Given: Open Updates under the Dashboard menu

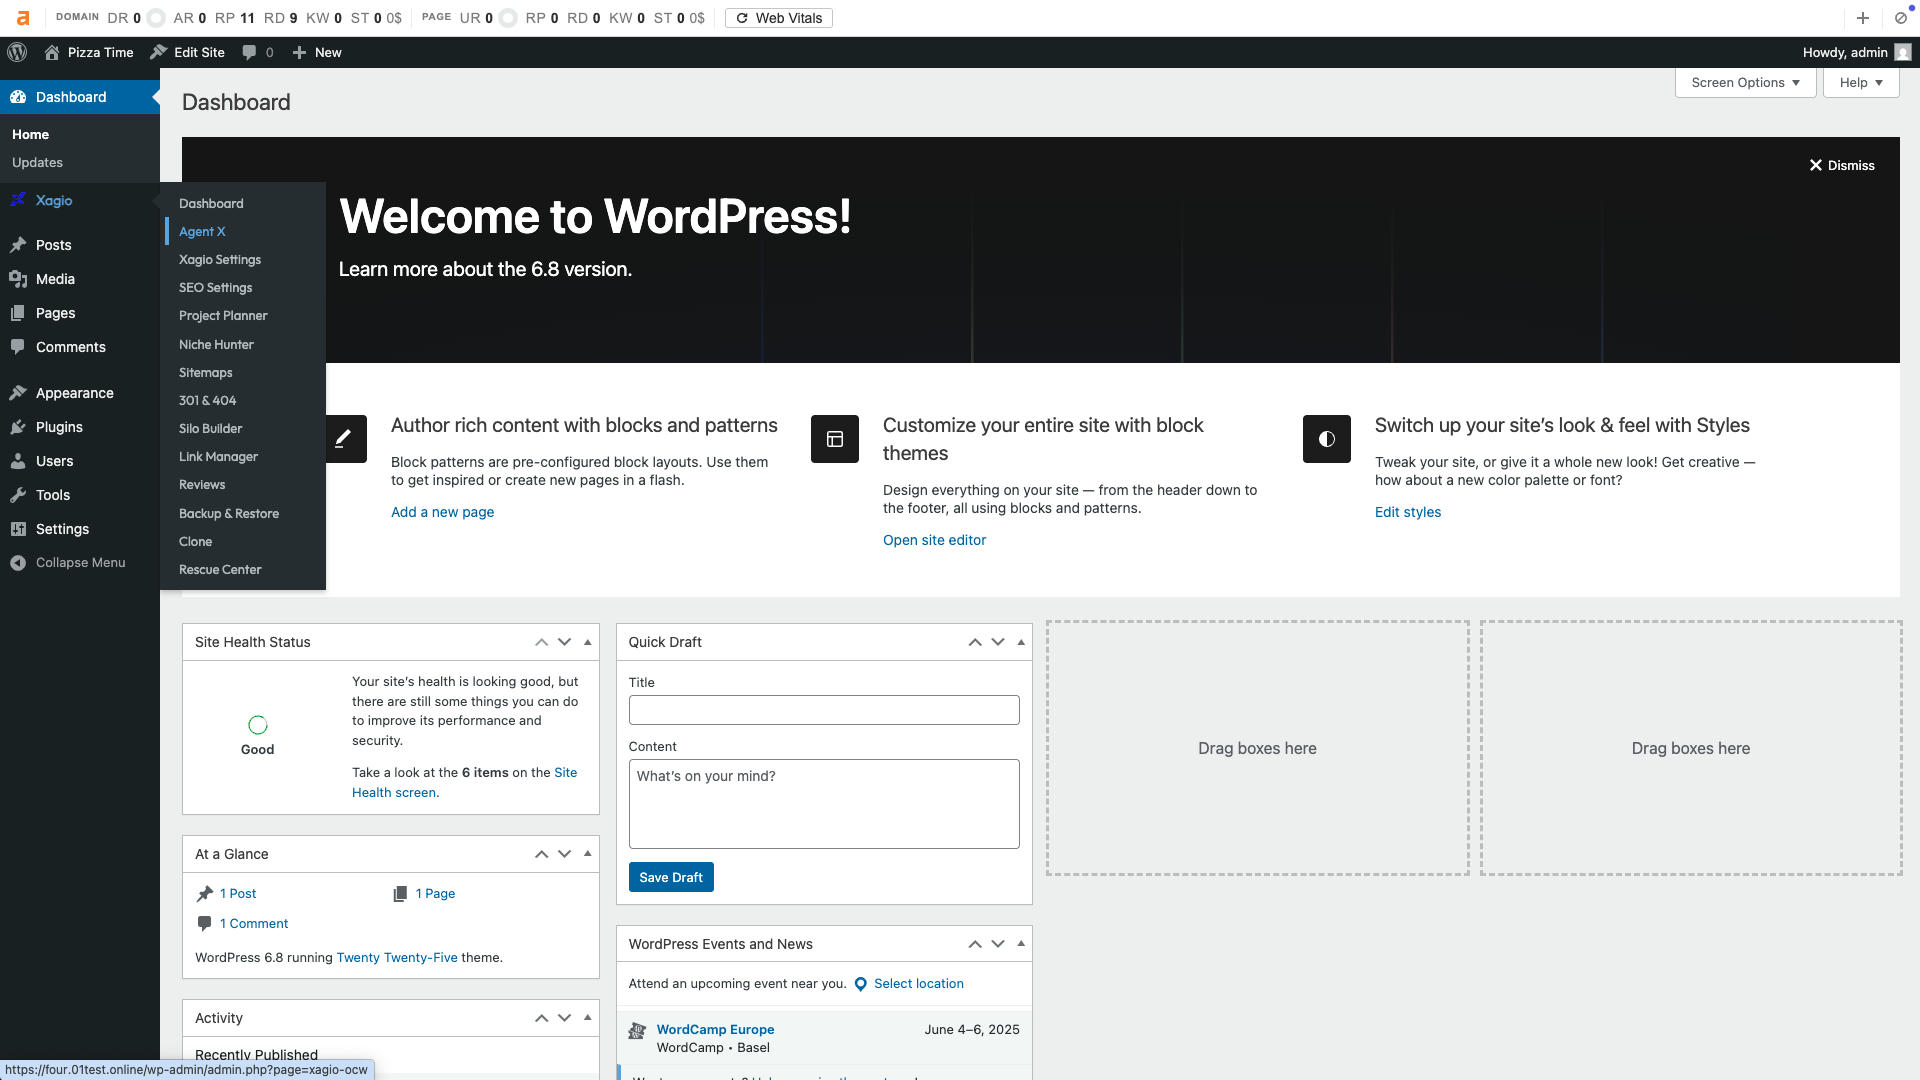Looking at the screenshot, I should pos(37,162).
